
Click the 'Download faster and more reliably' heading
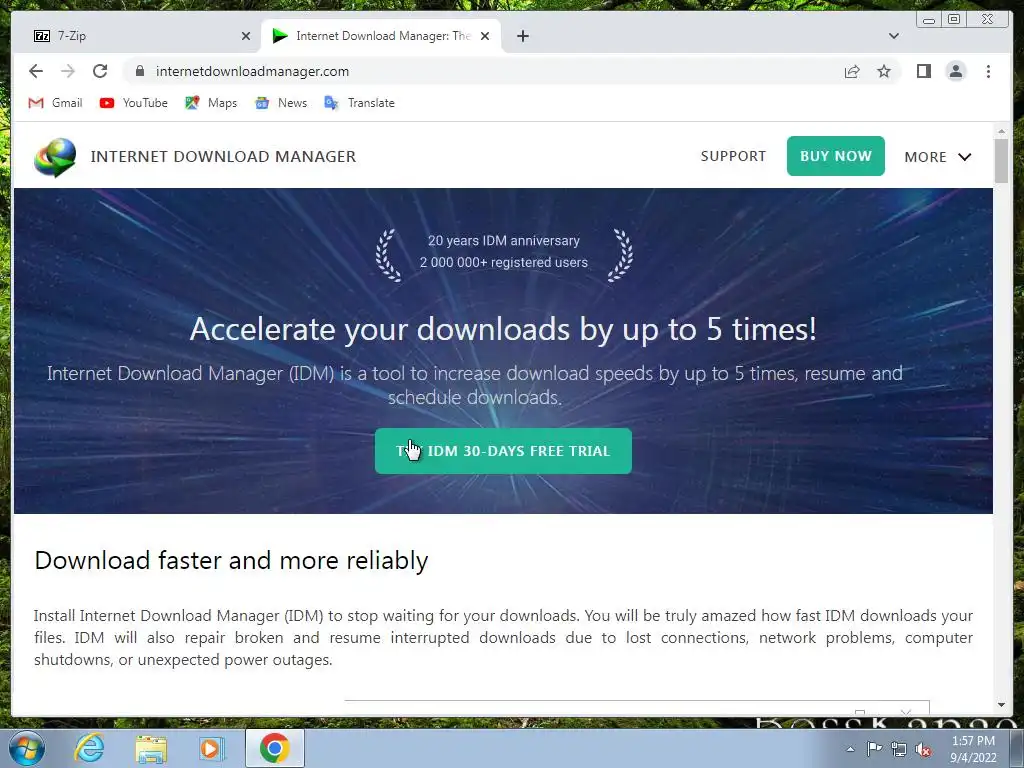click(231, 560)
